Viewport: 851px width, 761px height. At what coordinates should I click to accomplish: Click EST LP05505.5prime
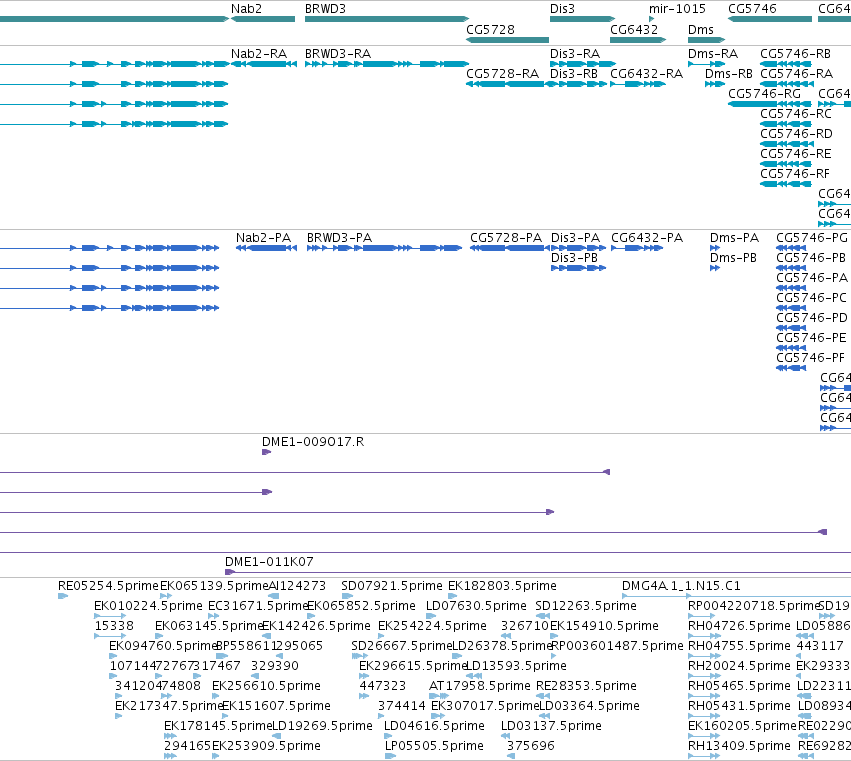391,756
